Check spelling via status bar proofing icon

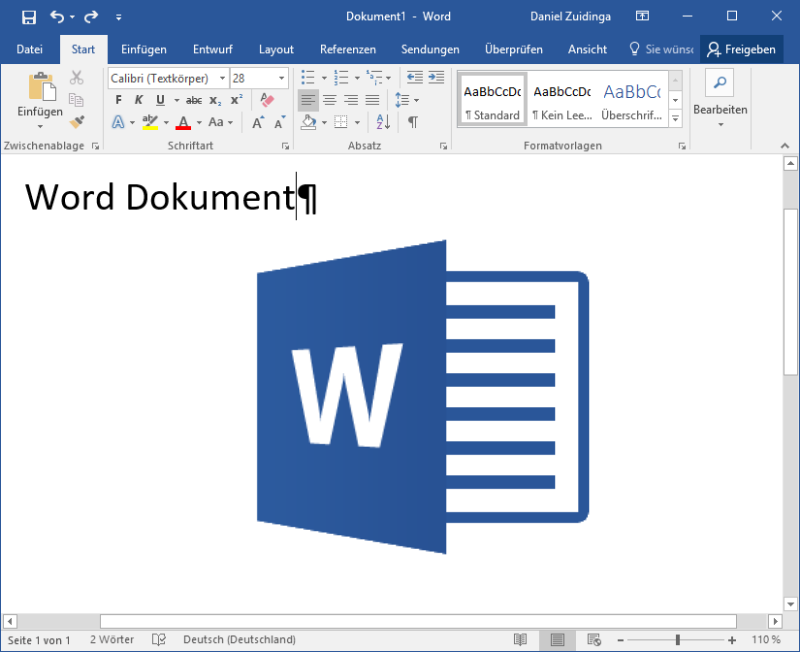tap(159, 639)
